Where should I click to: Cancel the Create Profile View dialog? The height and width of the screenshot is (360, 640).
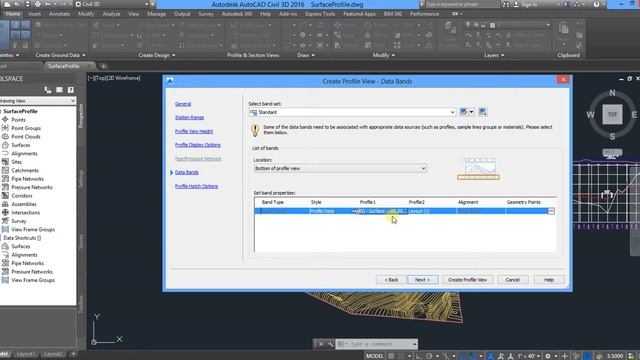[513, 280]
